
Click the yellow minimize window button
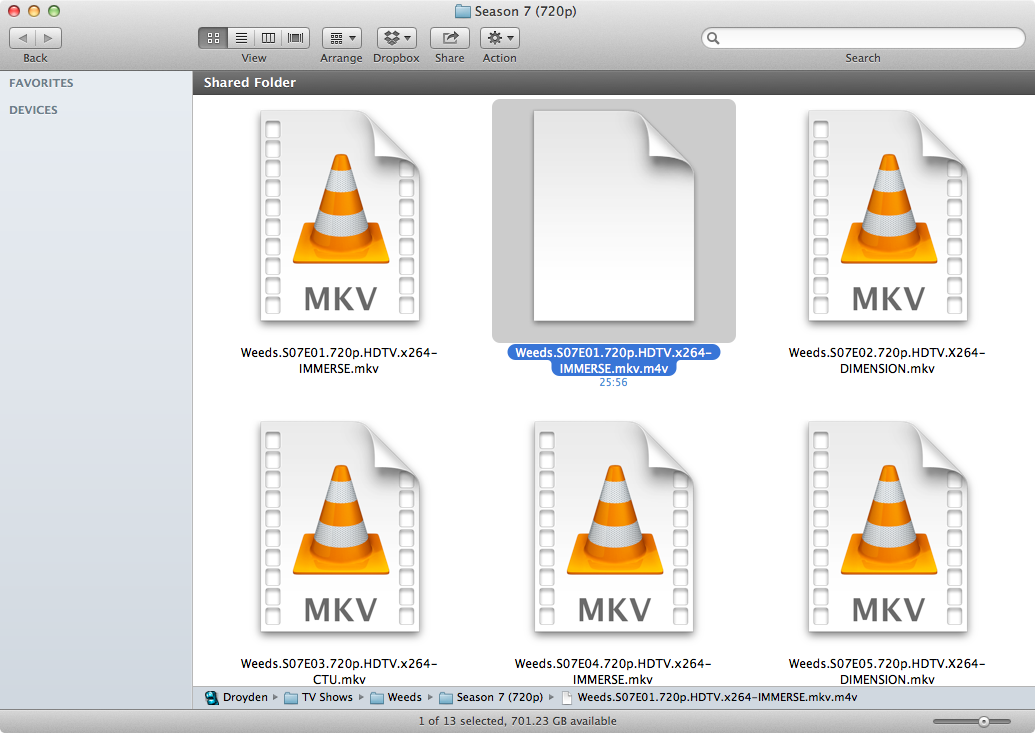coord(34,11)
